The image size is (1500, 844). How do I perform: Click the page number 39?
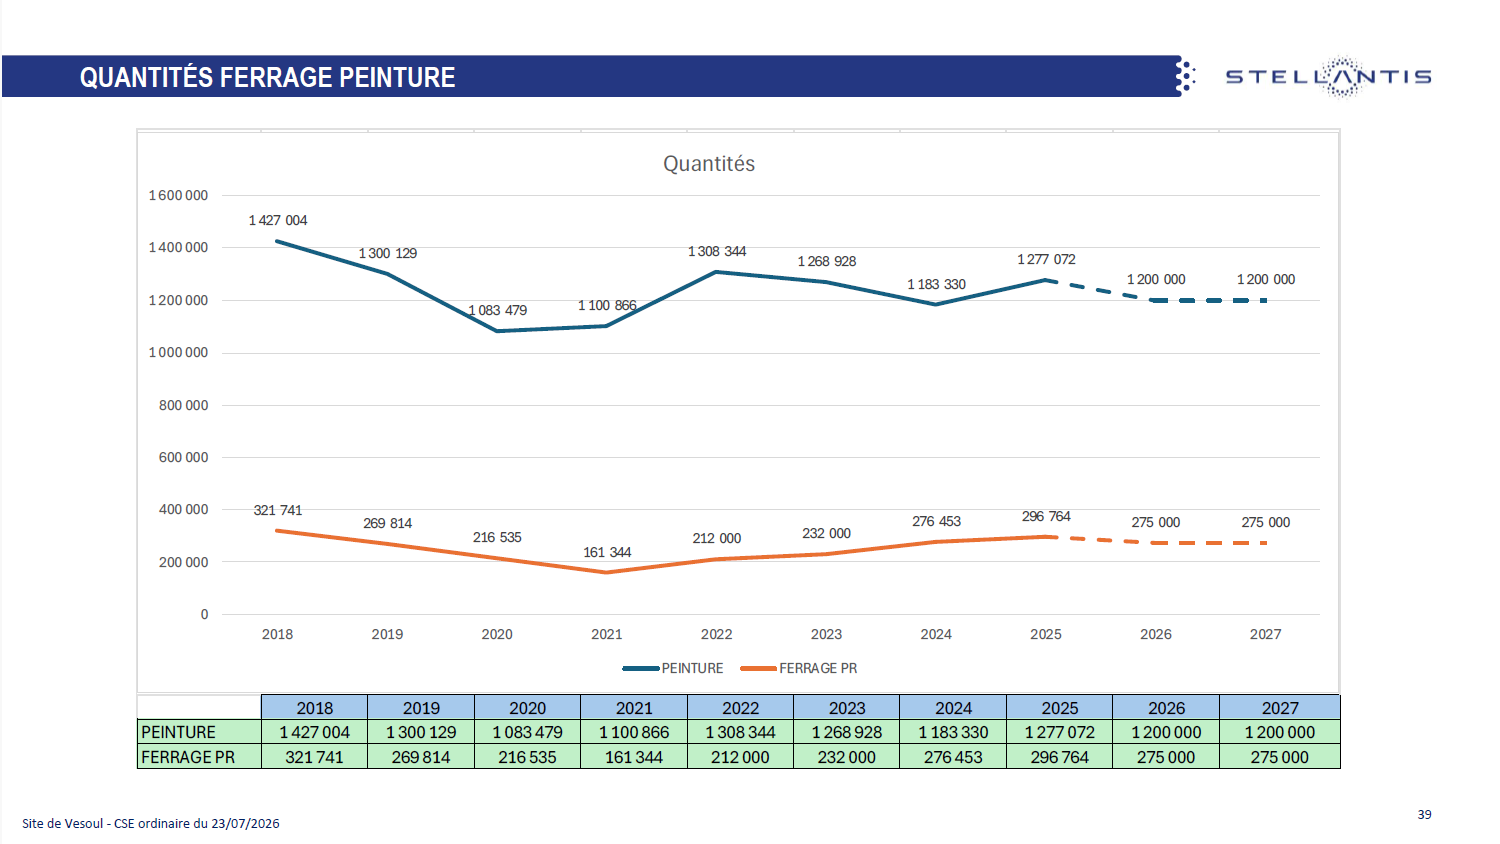coord(1424,814)
